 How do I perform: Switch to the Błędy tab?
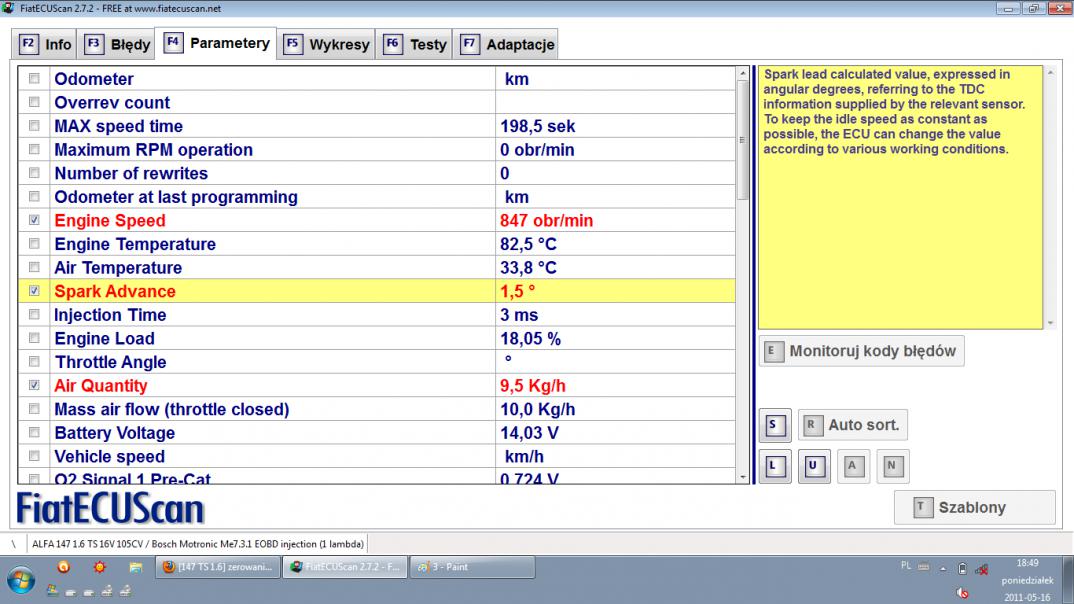(119, 45)
